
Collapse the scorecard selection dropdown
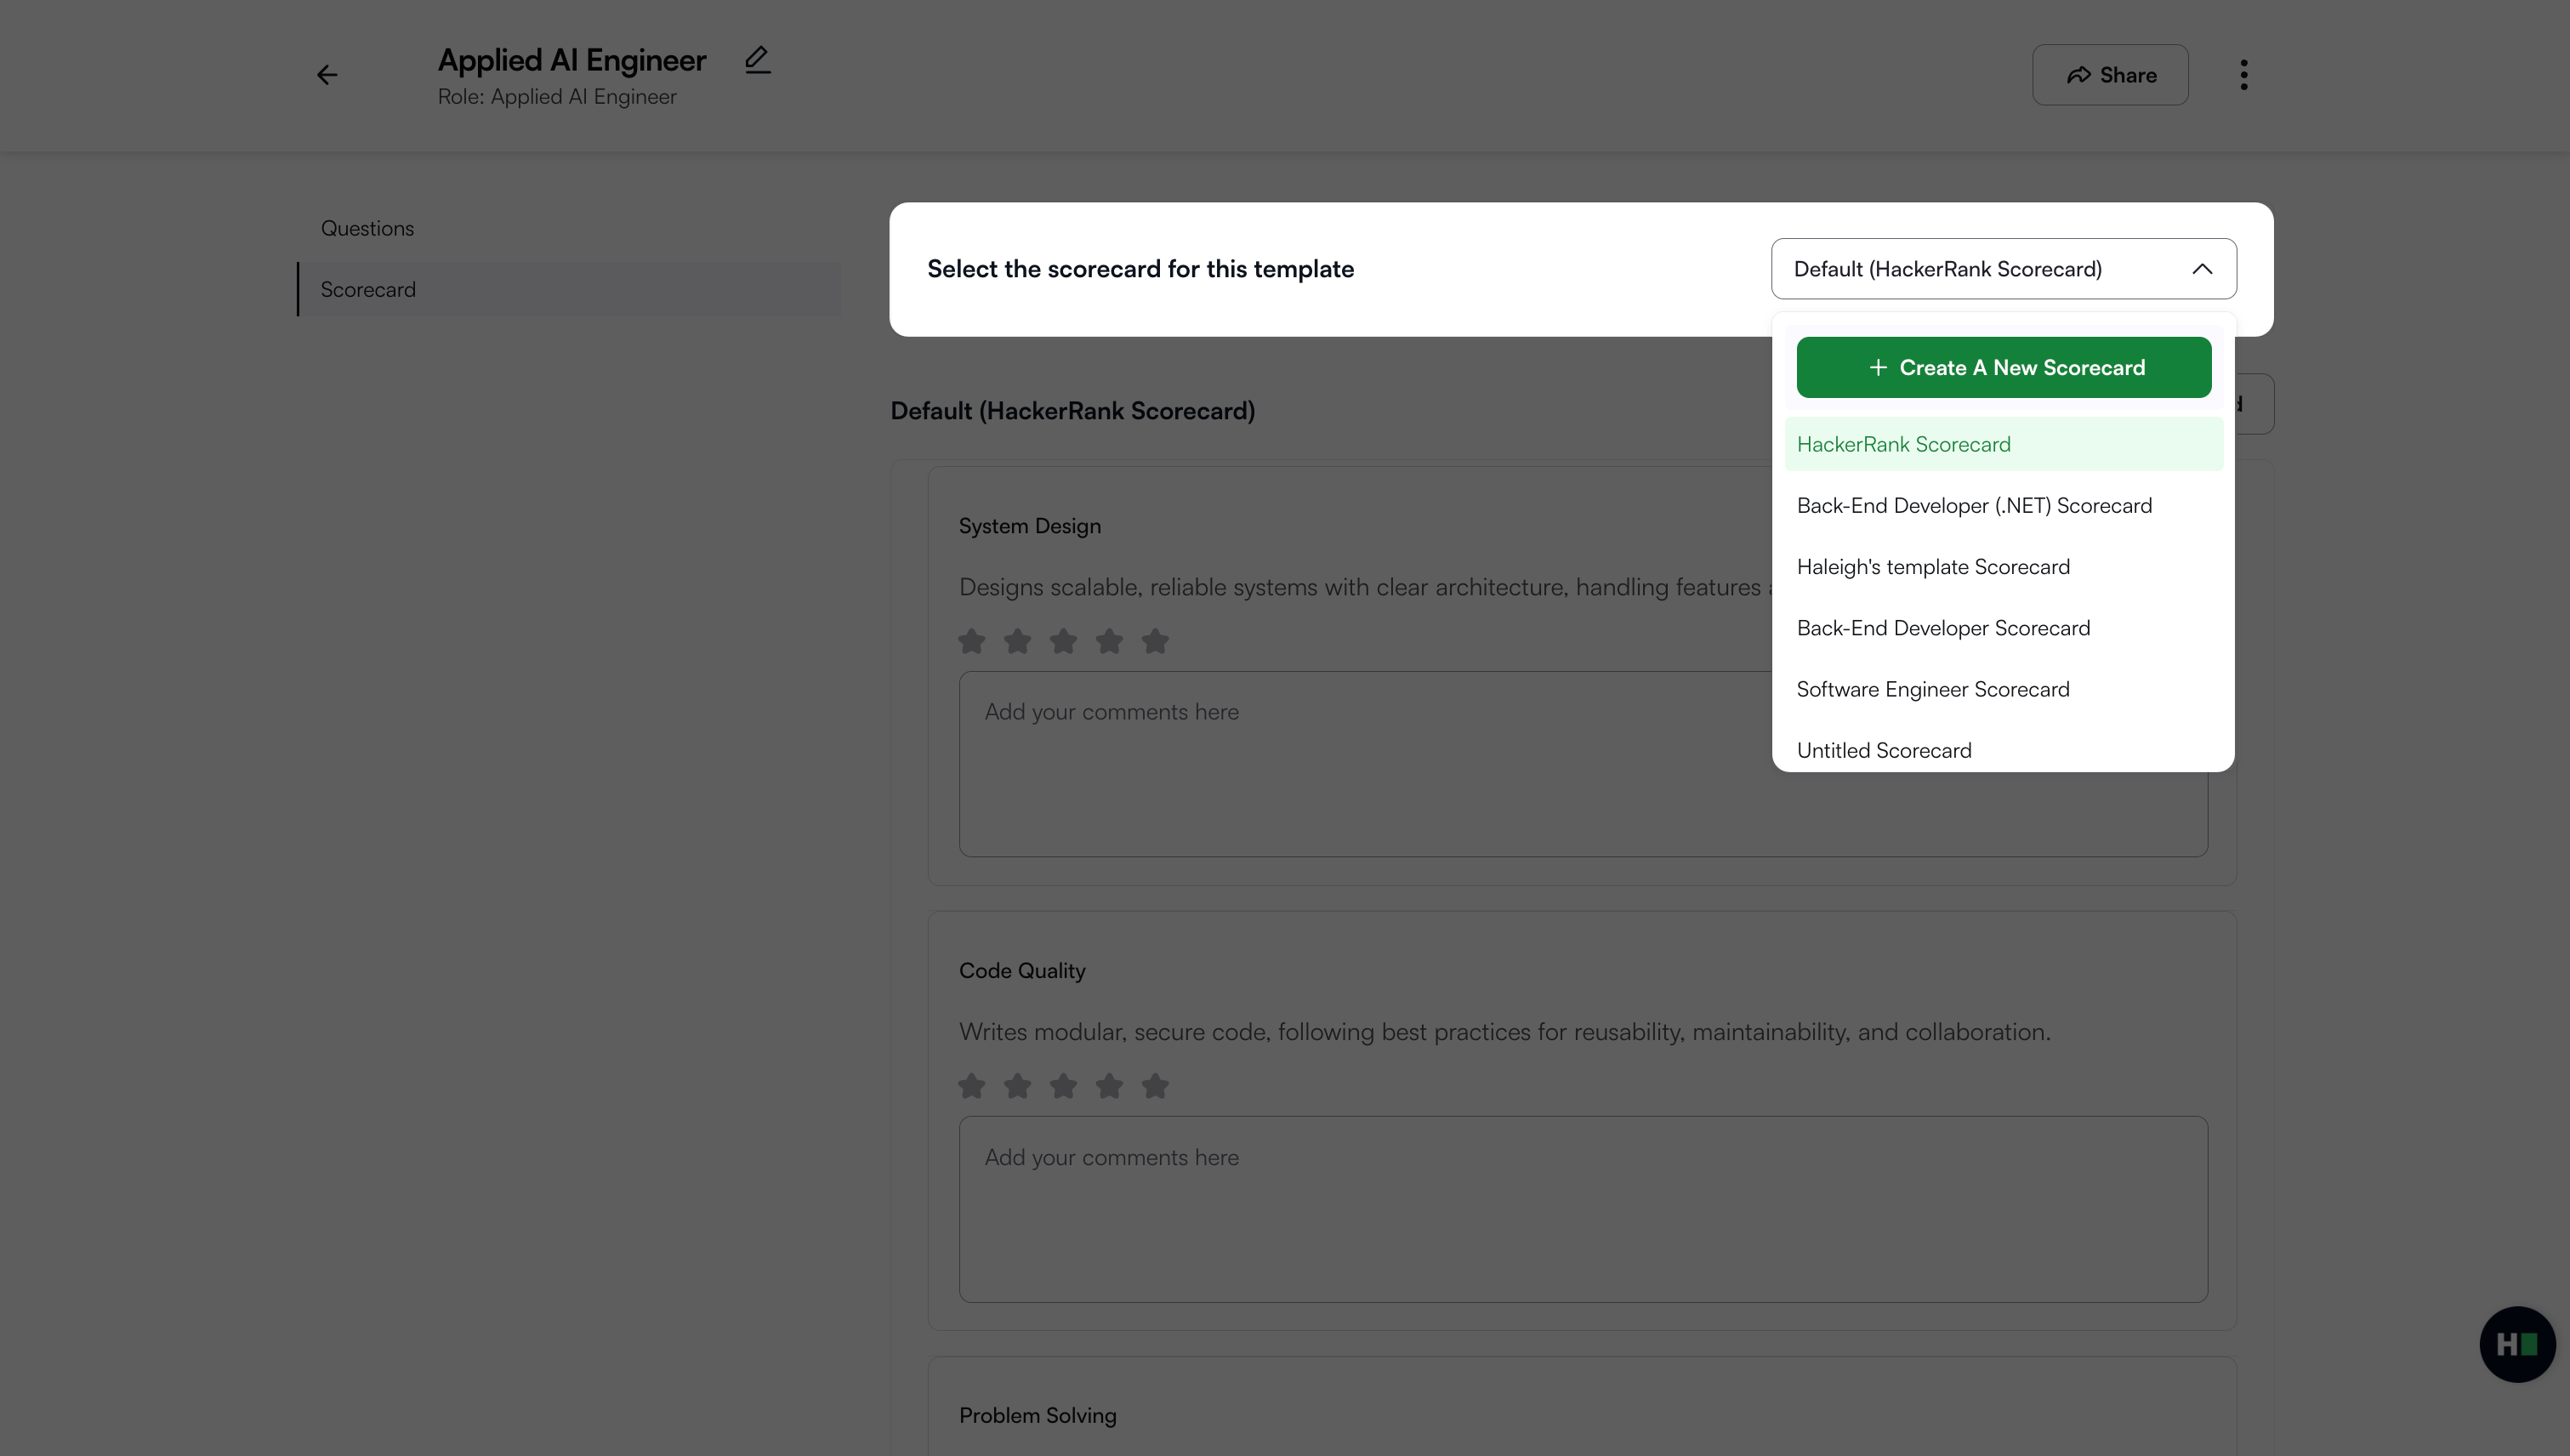pyautogui.click(x=2201, y=269)
